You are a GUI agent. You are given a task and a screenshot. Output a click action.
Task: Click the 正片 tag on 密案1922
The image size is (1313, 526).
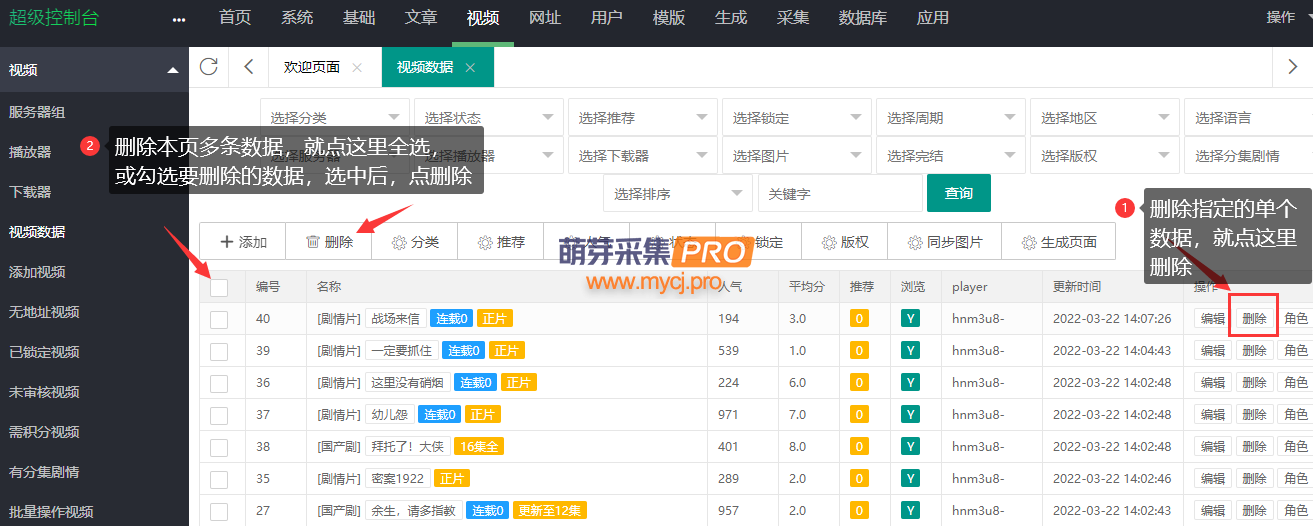click(452, 479)
